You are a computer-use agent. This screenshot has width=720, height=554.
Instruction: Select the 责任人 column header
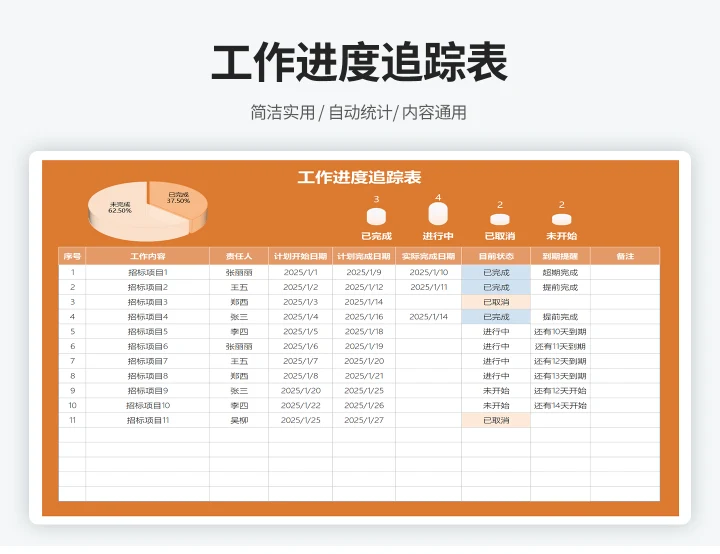239,256
